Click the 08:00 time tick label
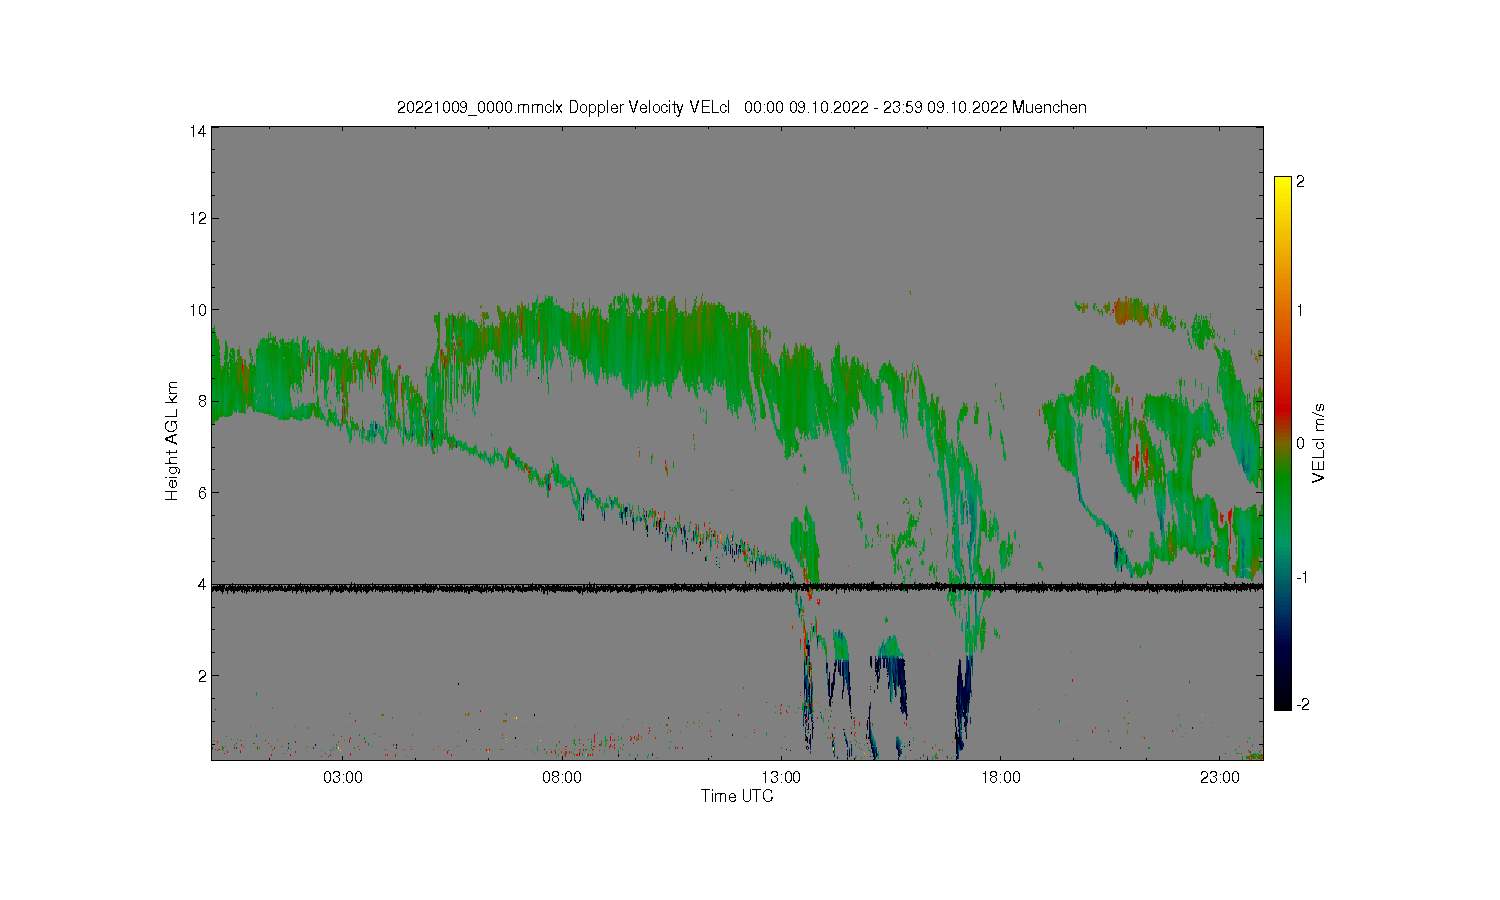This screenshot has width=1500, height=900. coord(561,777)
